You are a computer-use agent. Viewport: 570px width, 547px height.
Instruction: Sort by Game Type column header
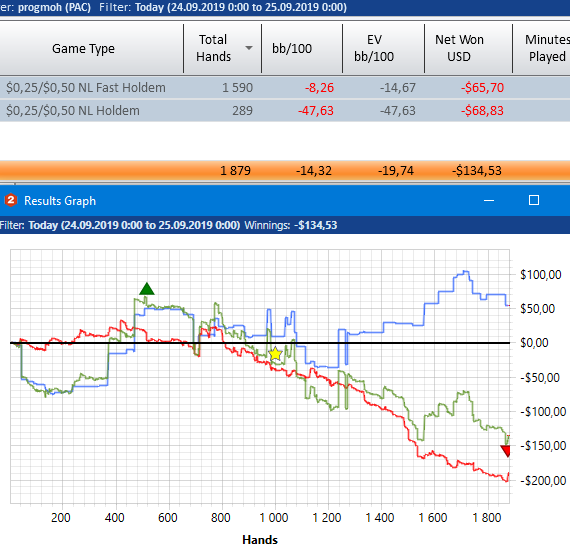pyautogui.click(x=83, y=48)
